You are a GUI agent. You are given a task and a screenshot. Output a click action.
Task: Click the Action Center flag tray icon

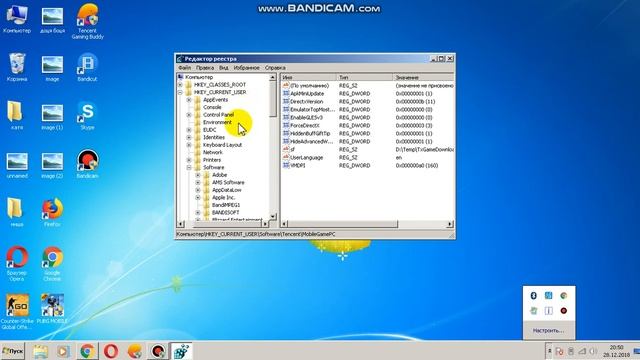[559, 351]
